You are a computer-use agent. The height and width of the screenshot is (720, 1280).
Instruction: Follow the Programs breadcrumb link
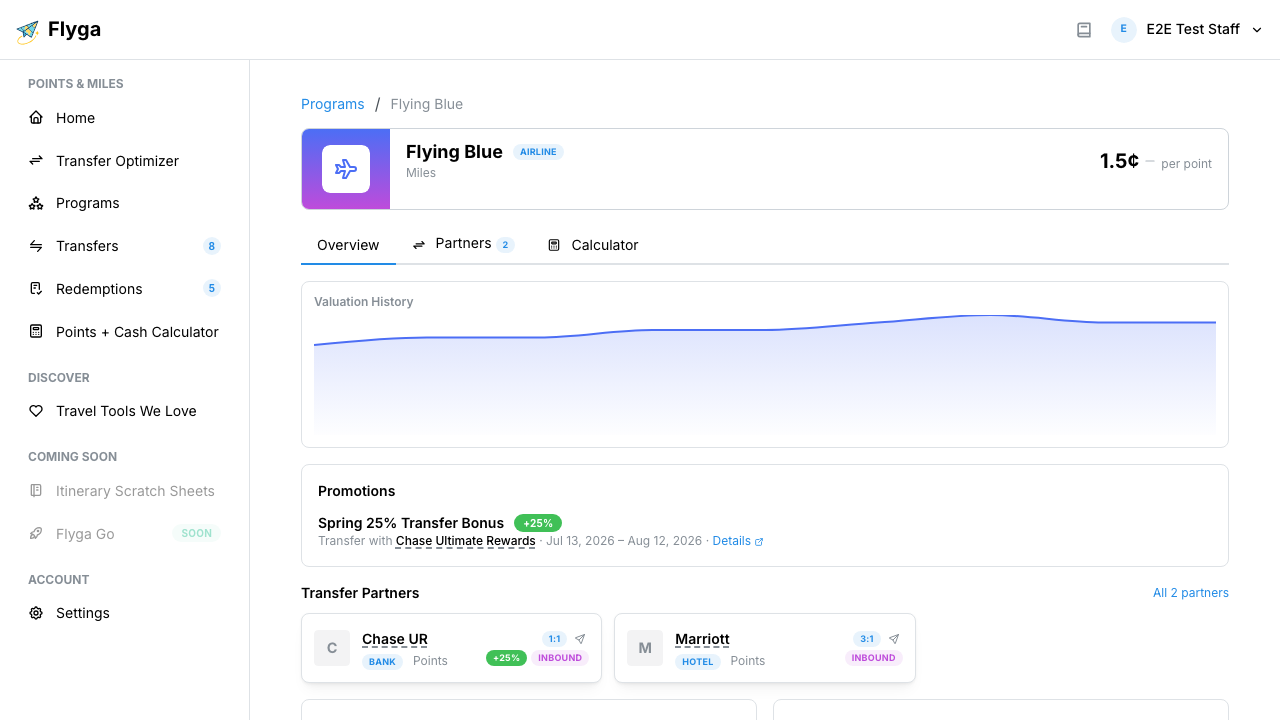(x=333, y=104)
